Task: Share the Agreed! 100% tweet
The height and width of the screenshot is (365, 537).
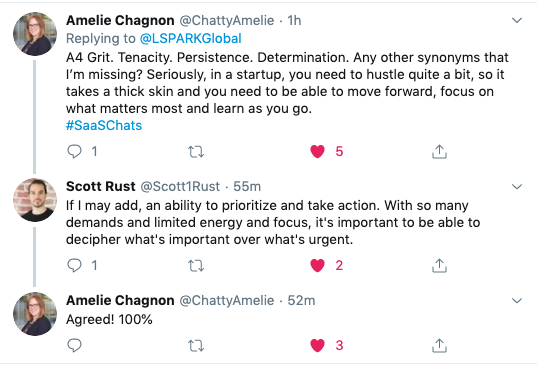Action: click(439, 345)
